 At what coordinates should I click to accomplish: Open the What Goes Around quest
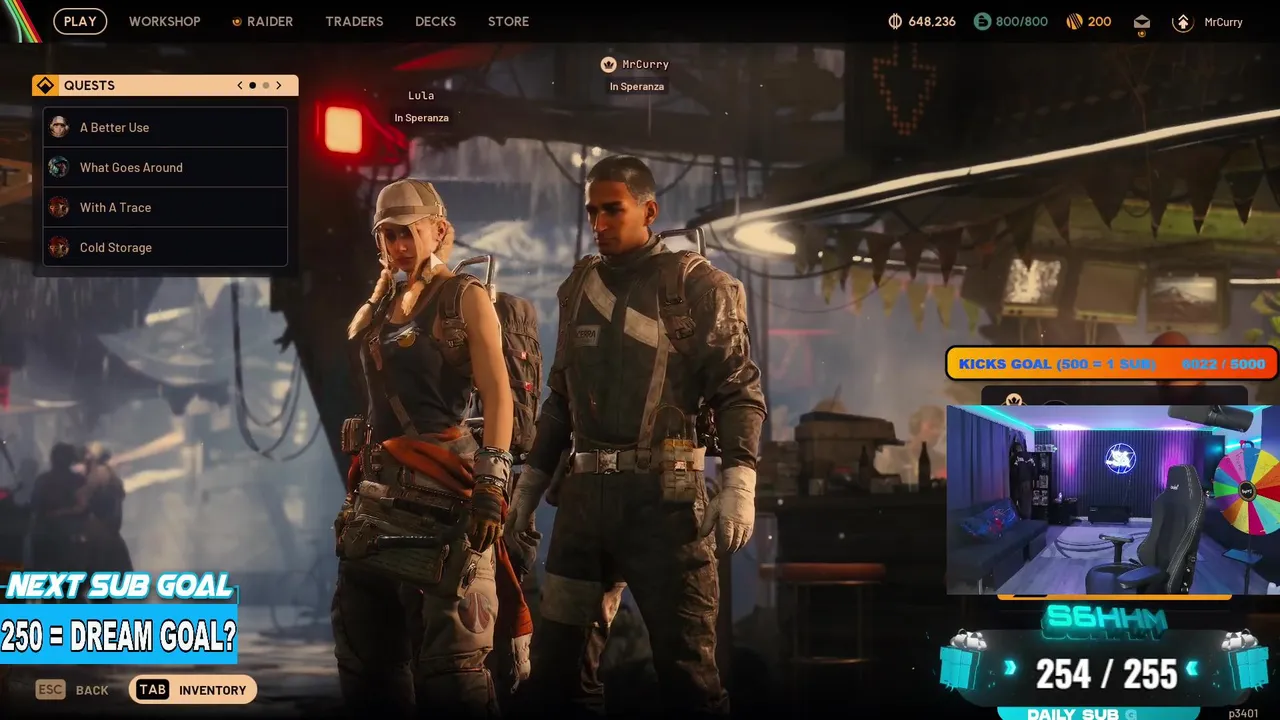(x=165, y=167)
